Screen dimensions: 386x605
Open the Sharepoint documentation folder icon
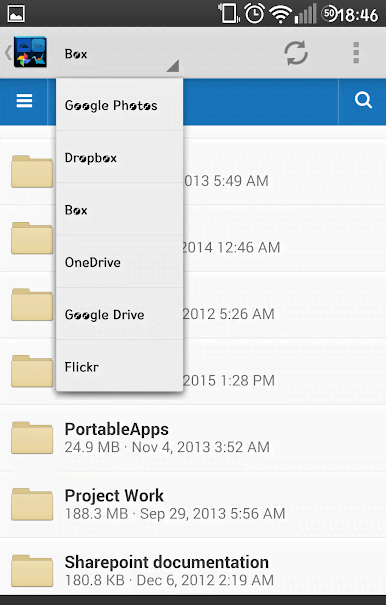[x=32, y=571]
